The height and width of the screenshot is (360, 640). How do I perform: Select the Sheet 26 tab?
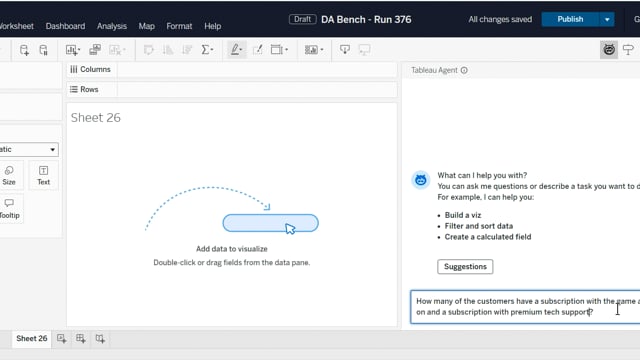[31, 338]
